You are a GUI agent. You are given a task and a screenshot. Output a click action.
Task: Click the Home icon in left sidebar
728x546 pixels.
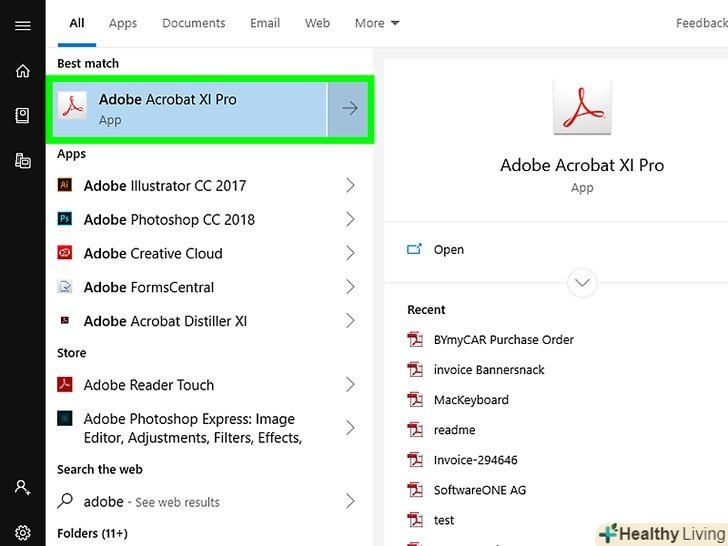22,71
